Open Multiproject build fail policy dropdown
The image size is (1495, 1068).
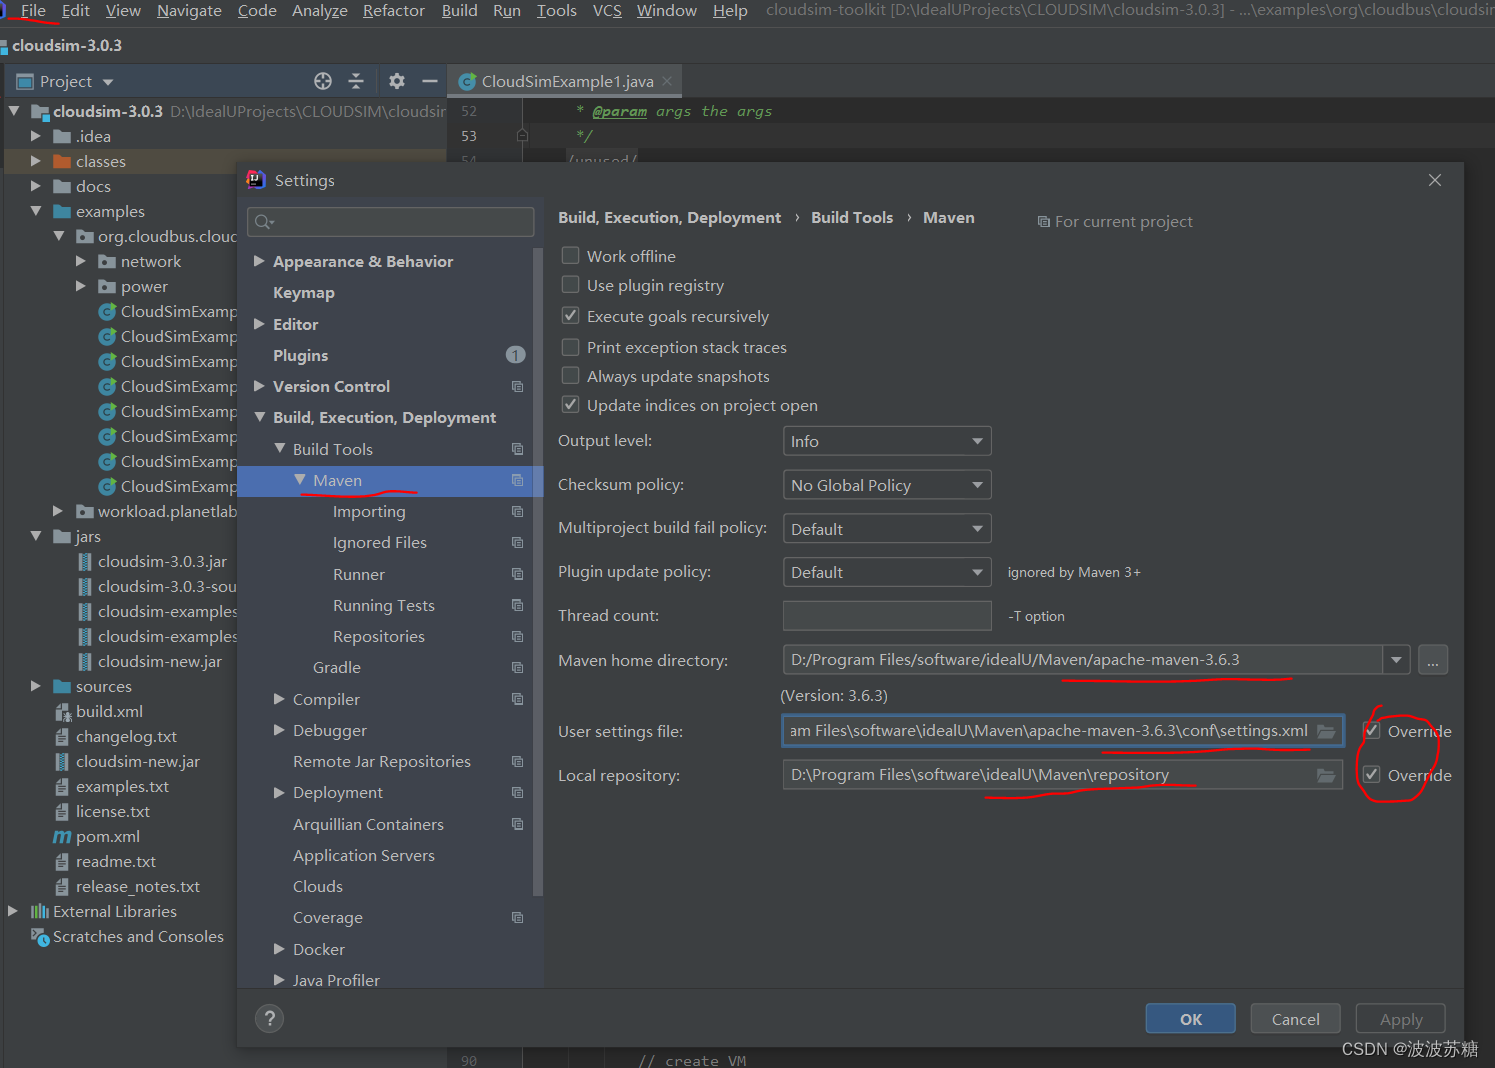point(887,529)
